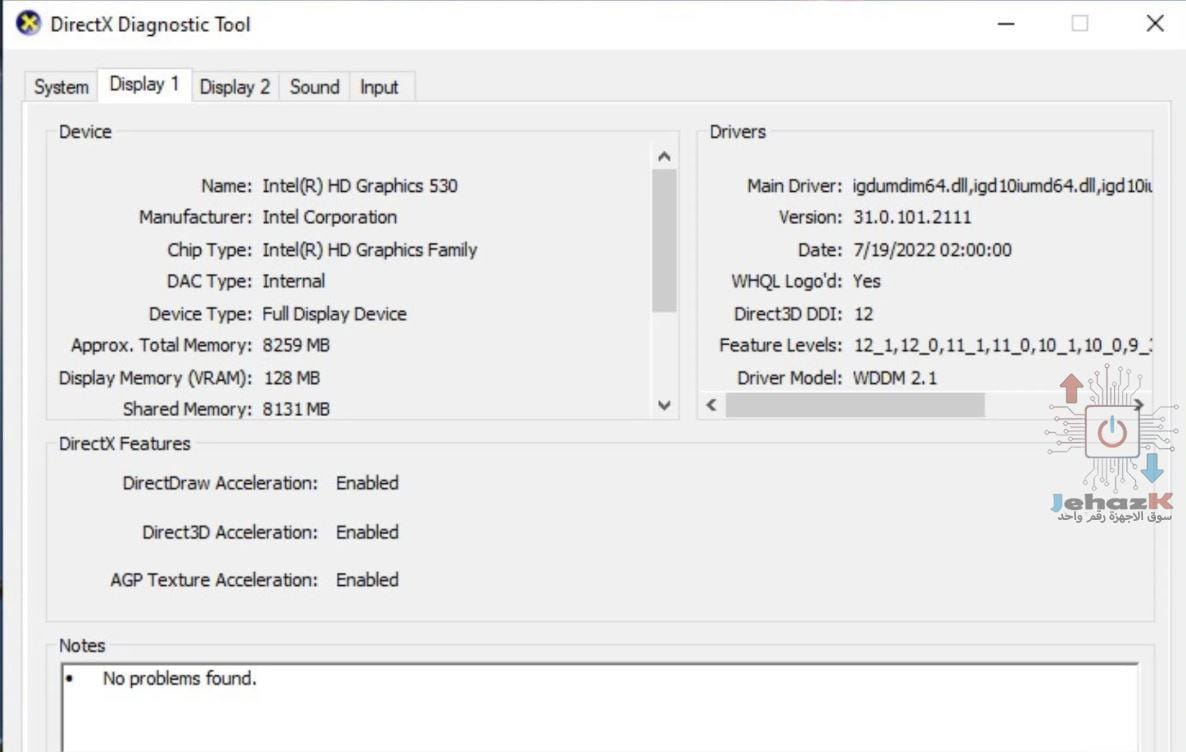Click the 'Display Memory (VRAM):' label

155,378
